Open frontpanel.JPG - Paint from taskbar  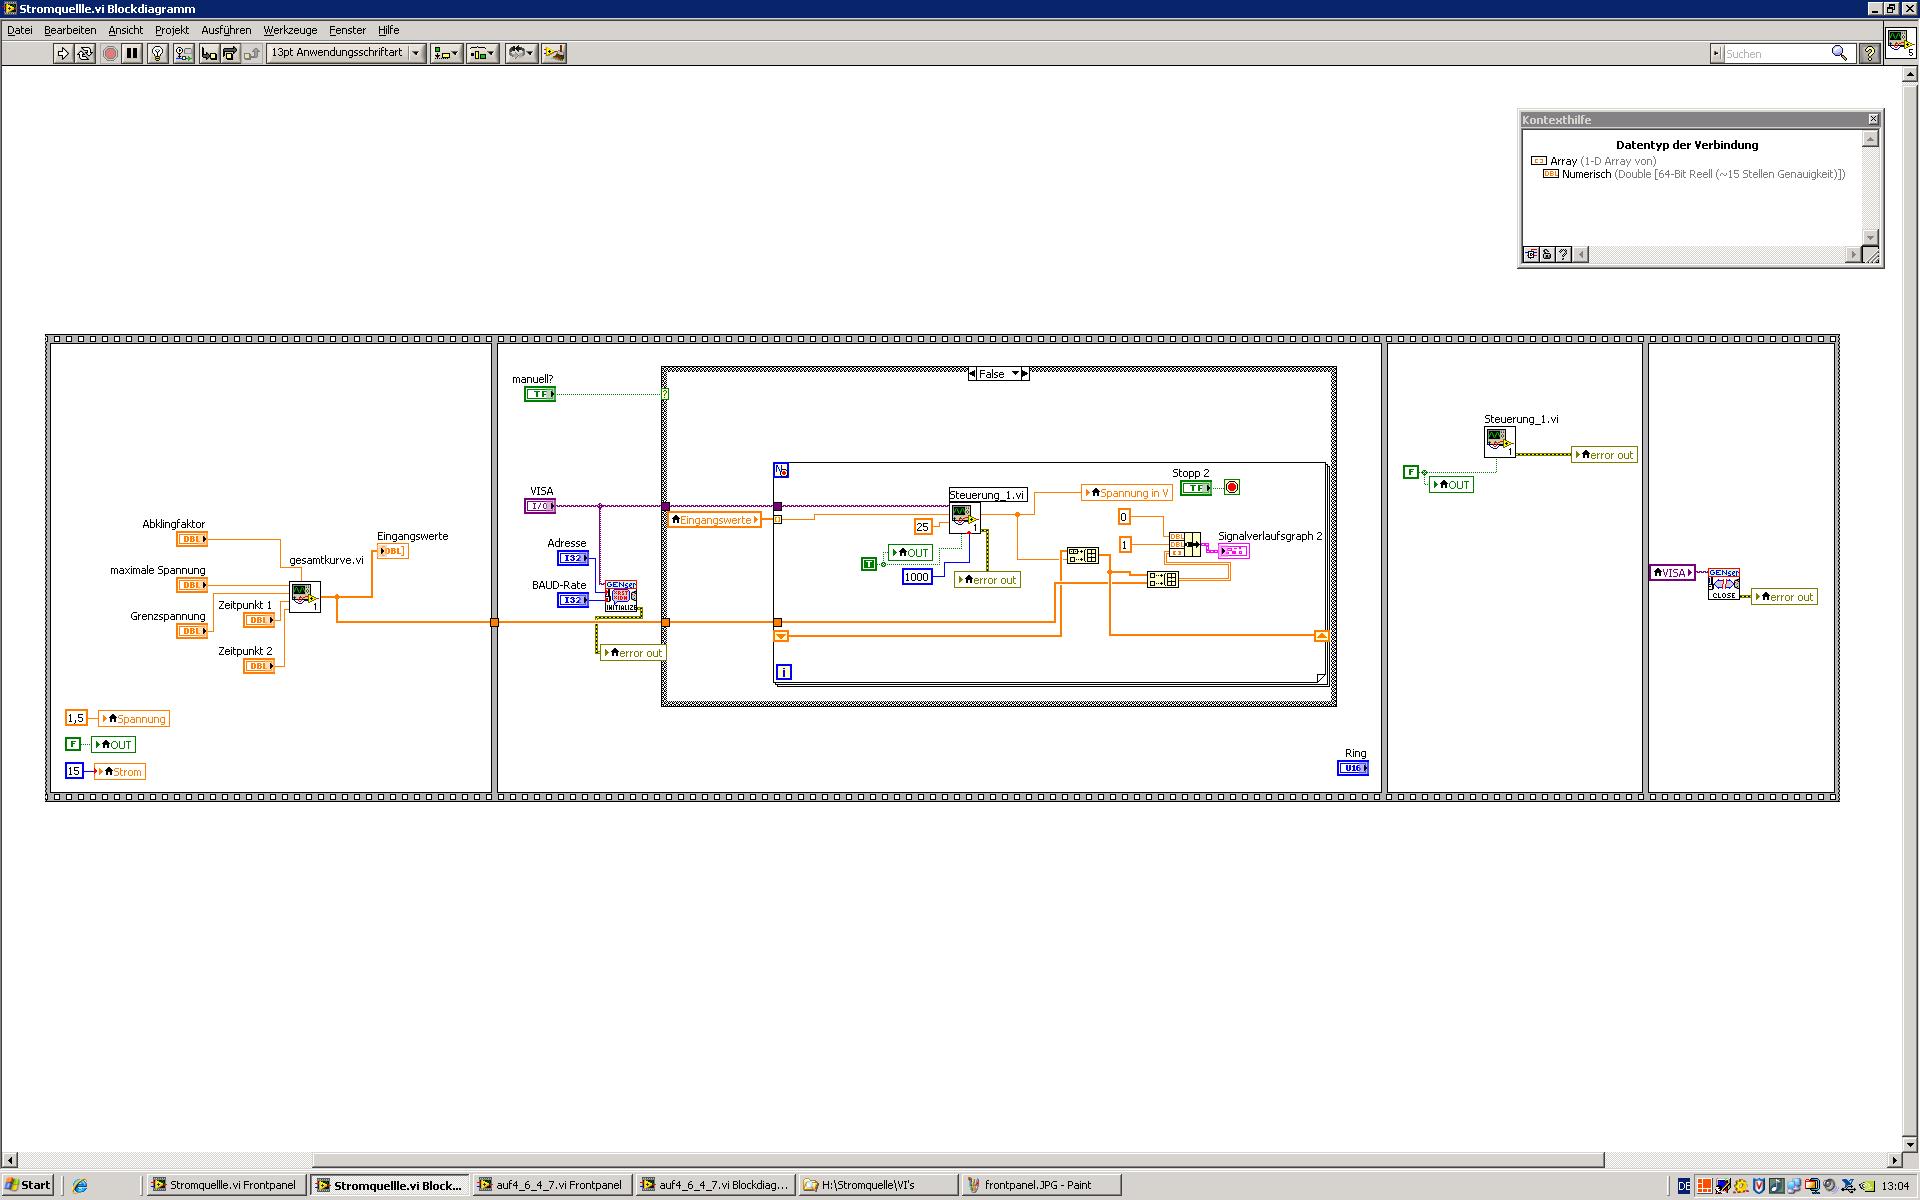pyautogui.click(x=1037, y=1185)
